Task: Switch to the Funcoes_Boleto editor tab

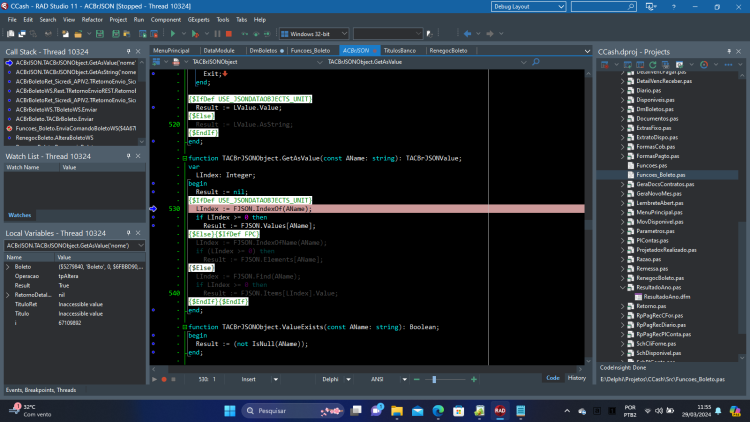Action: click(310, 50)
